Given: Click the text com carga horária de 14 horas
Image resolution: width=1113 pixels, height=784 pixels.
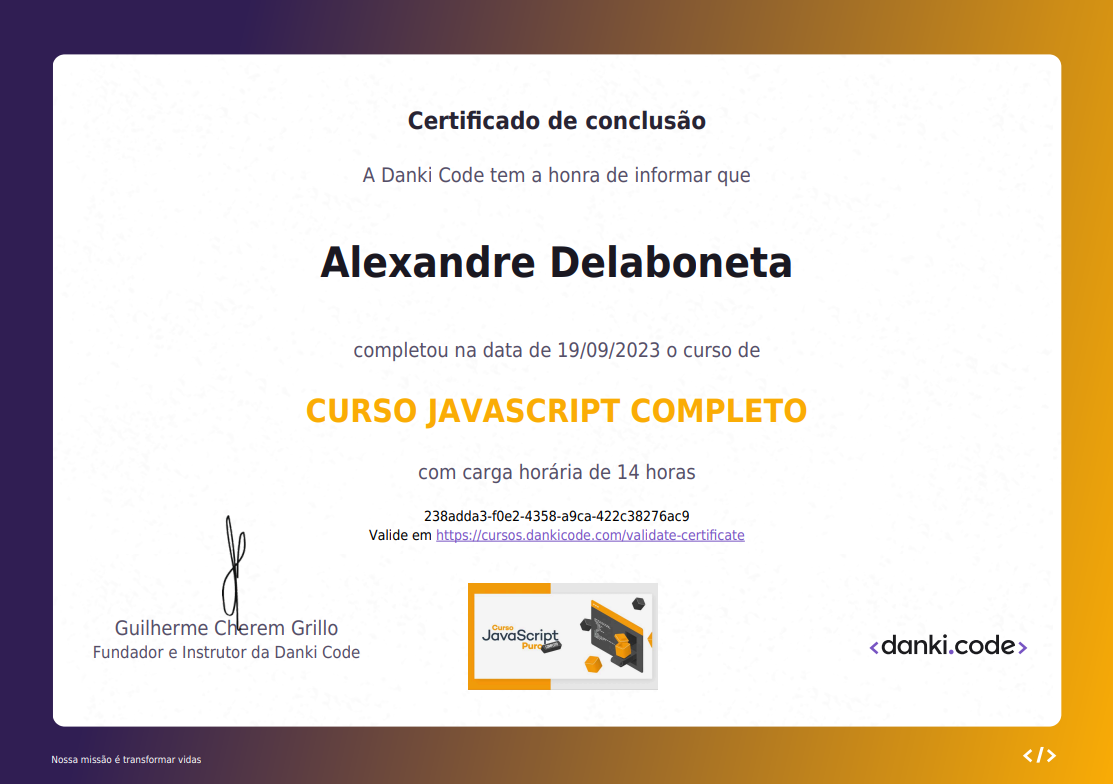Looking at the screenshot, I should (556, 473).
